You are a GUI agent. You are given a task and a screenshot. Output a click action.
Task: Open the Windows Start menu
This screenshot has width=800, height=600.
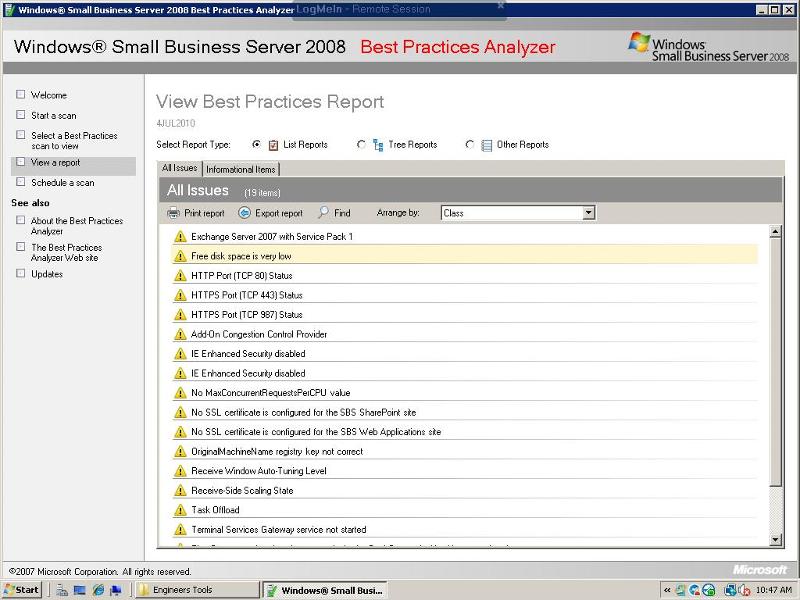21,590
